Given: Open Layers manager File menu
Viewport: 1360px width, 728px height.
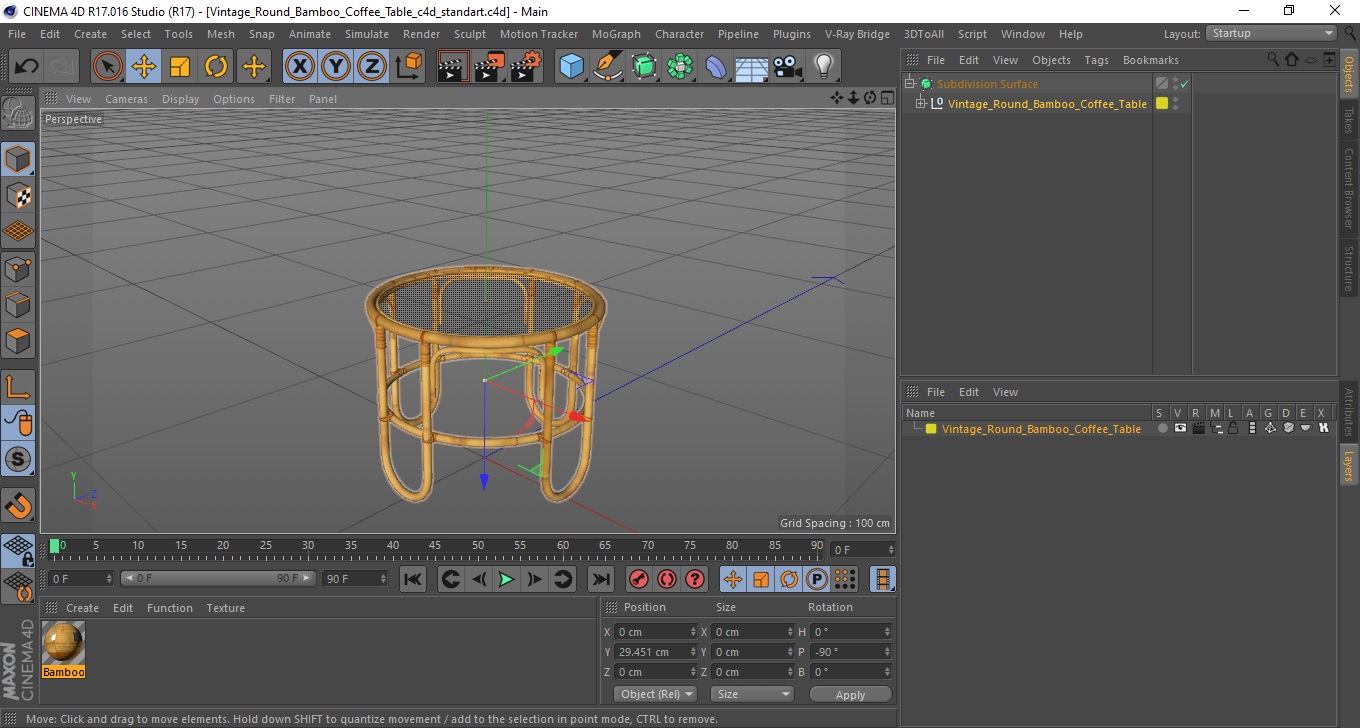Looking at the screenshot, I should click(935, 392).
